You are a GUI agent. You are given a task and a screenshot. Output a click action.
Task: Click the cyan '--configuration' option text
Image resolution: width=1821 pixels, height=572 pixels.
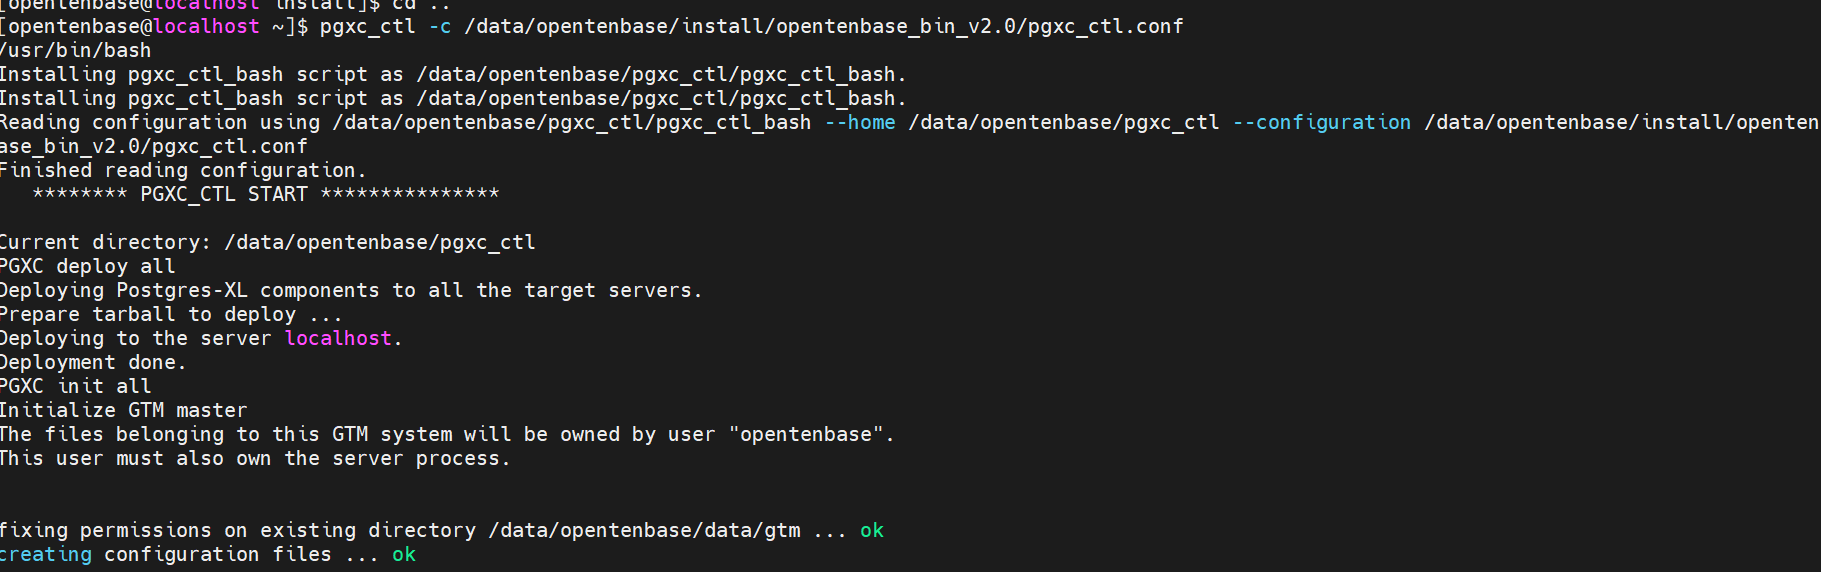click(1321, 122)
